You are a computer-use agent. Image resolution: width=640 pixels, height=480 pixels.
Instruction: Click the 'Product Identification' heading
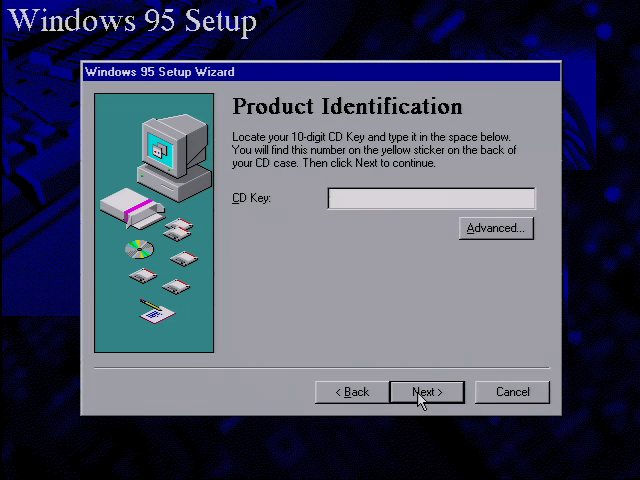(347, 107)
